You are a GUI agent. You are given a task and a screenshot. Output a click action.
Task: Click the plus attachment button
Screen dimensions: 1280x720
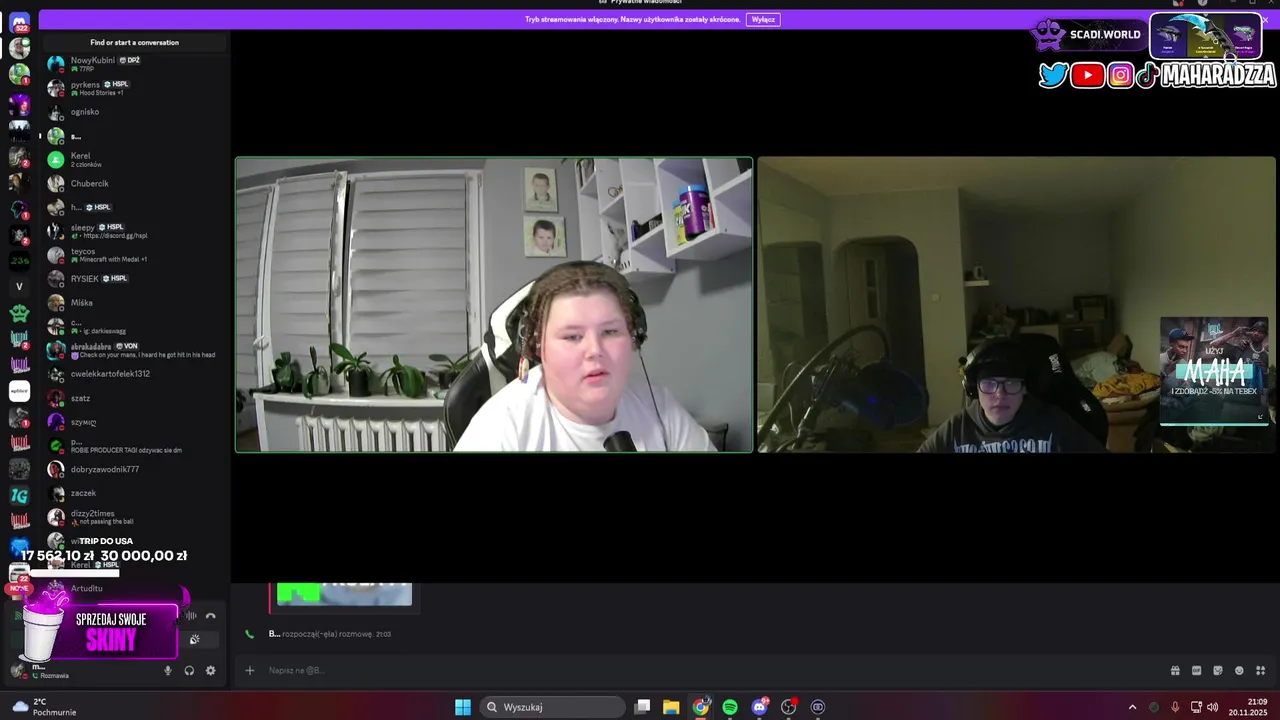(250, 670)
